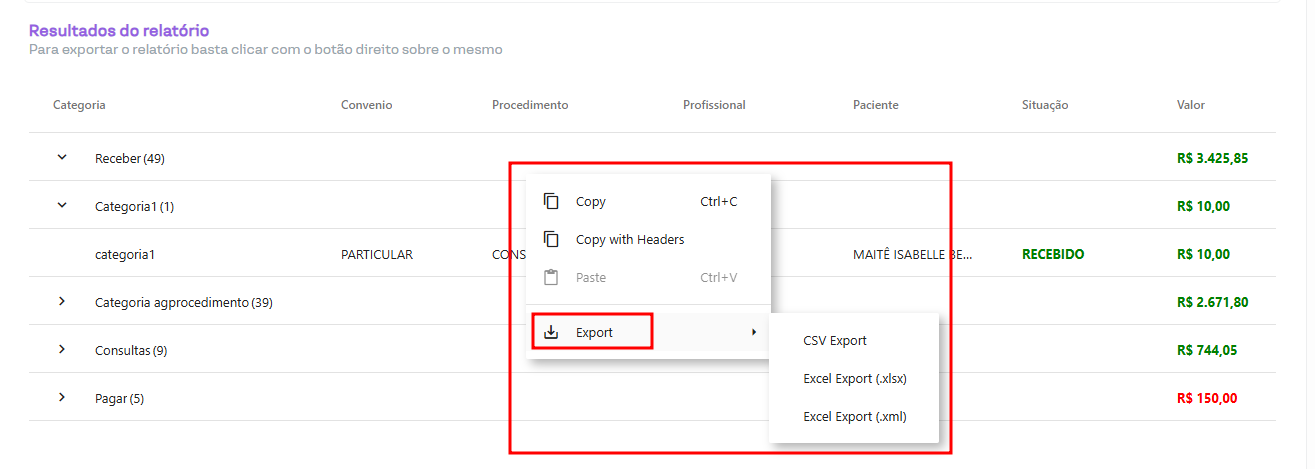
Task: Select Excel Export (.xml) option
Action: click(x=855, y=417)
